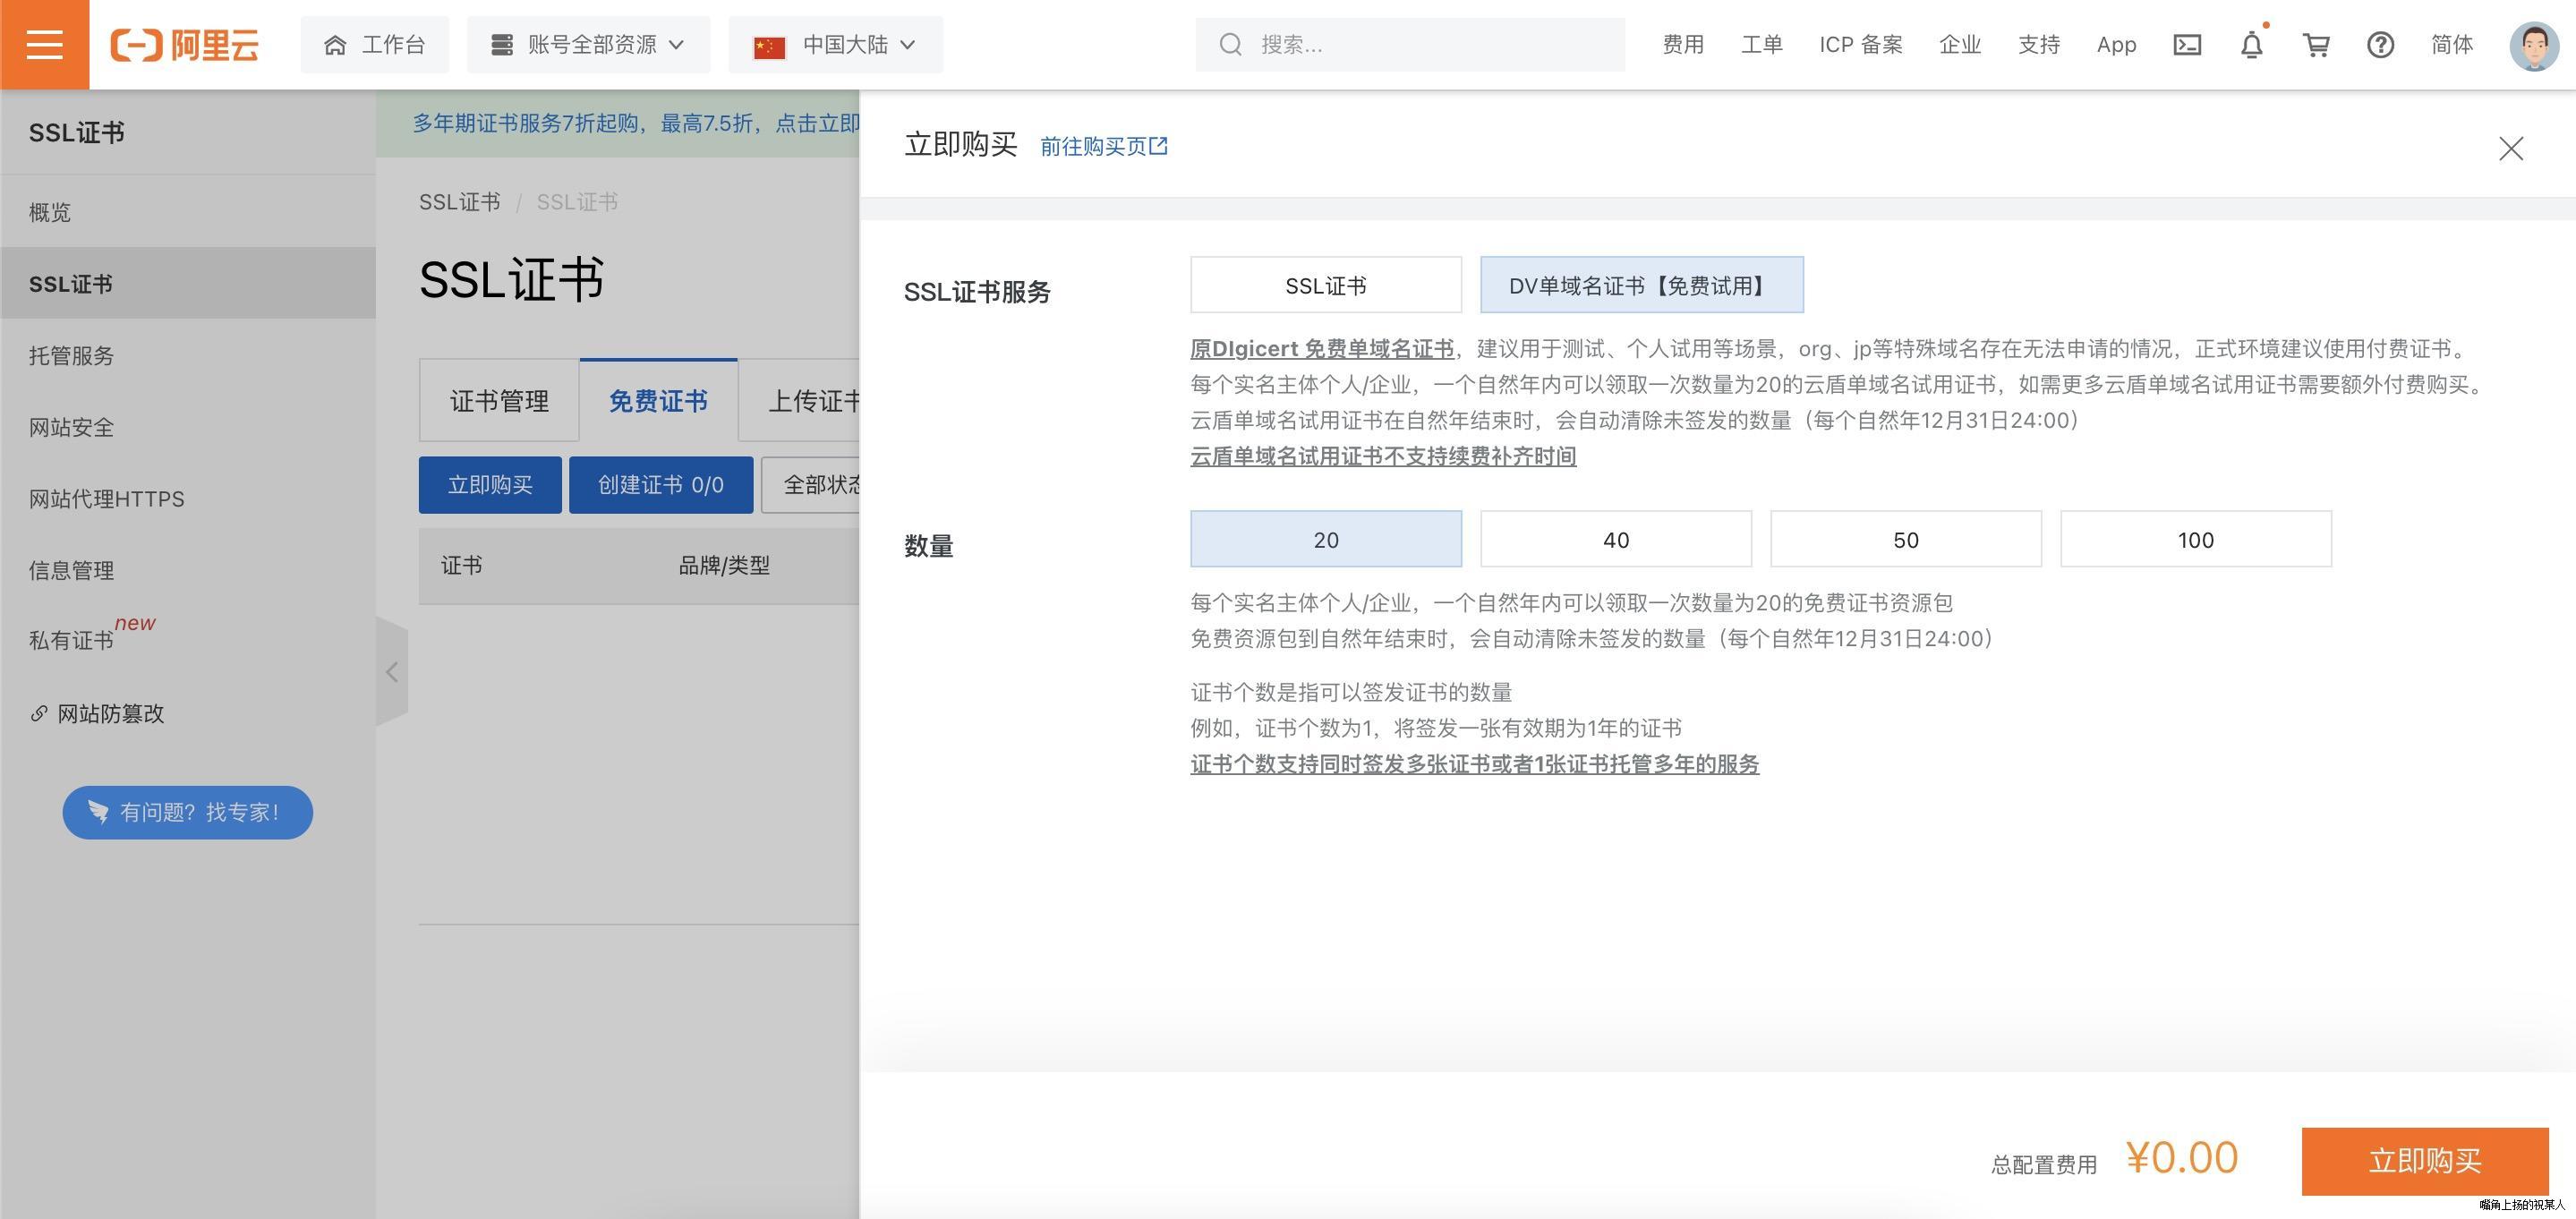Click the ¥0.00 total cost value
The height and width of the screenshot is (1219, 2576).
[2181, 1158]
